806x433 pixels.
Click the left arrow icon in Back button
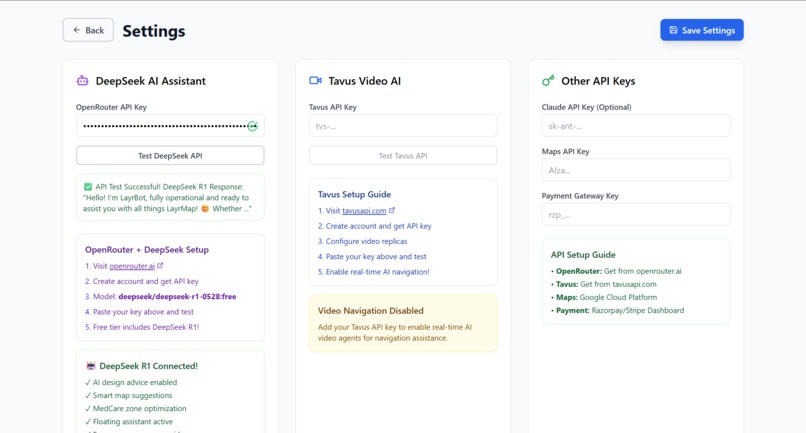point(77,30)
